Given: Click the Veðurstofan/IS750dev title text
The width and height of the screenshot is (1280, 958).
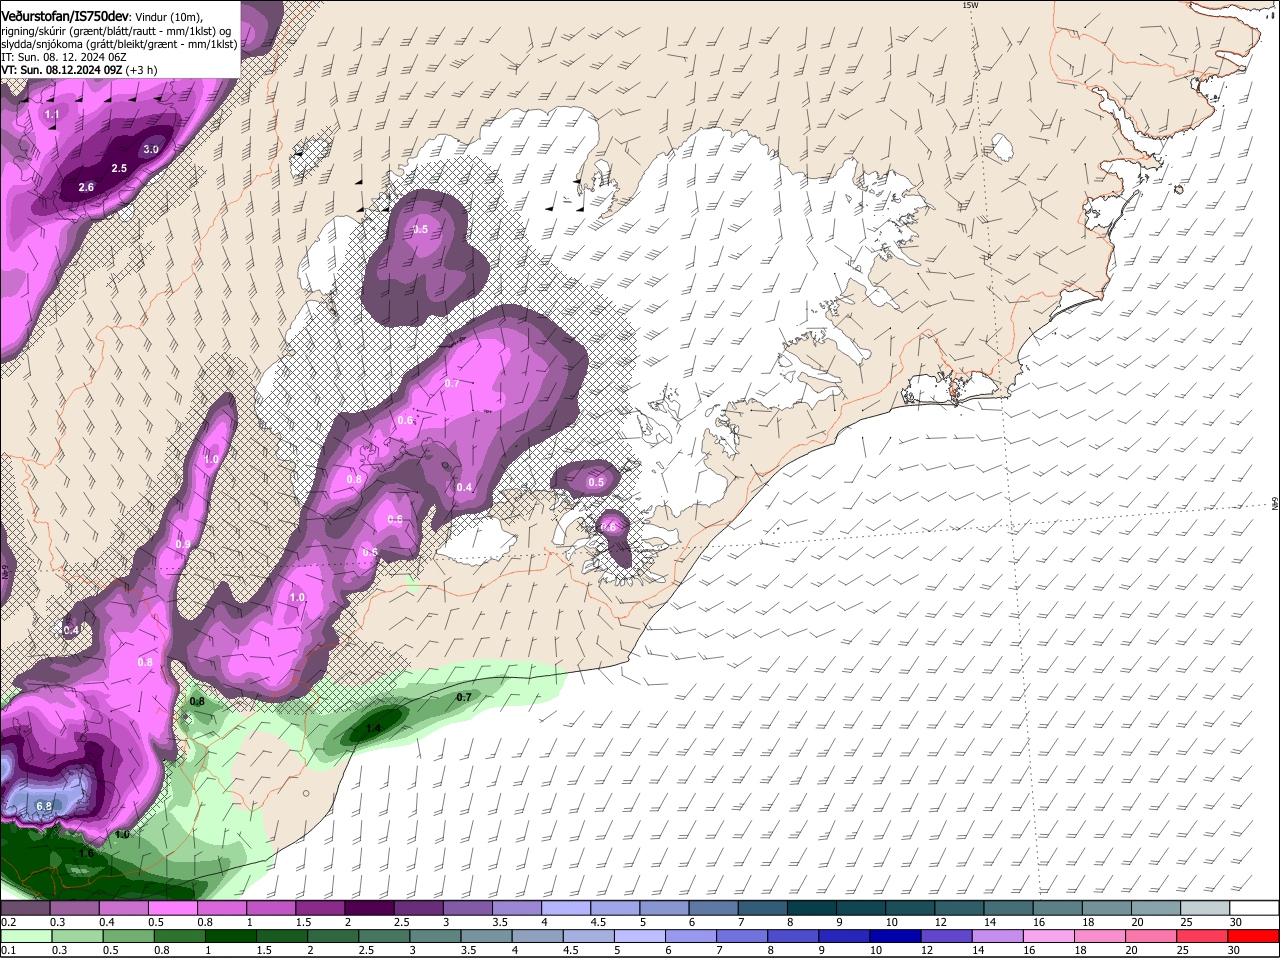Looking at the screenshot, I should tap(65, 16).
